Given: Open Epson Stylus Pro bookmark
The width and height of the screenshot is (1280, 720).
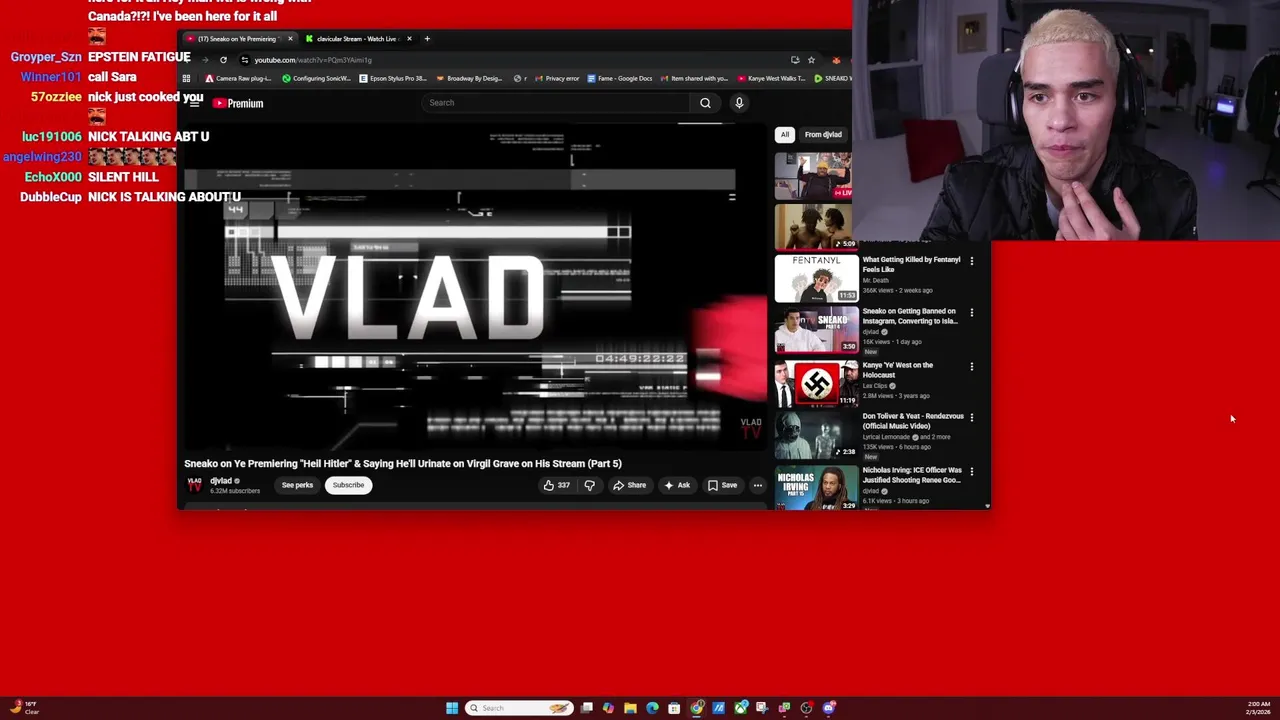Looking at the screenshot, I should (x=392, y=78).
